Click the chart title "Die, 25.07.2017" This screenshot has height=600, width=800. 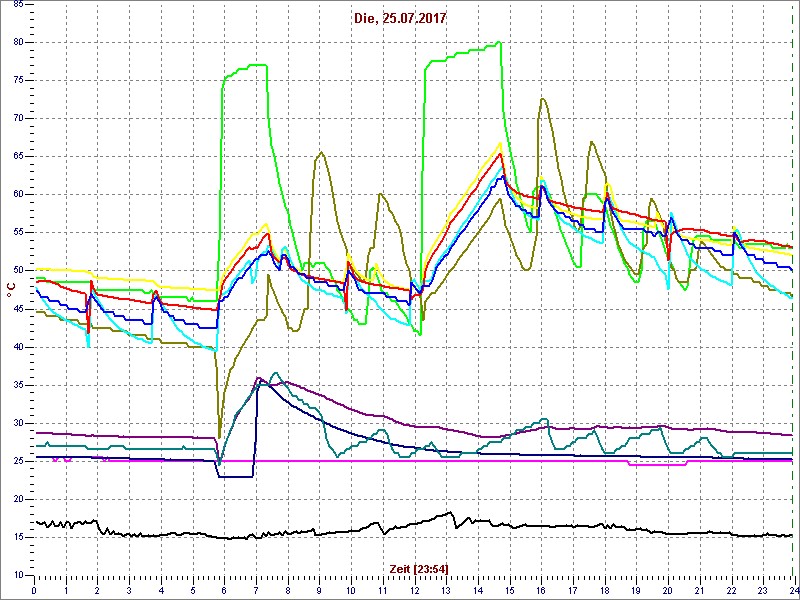[400, 19]
